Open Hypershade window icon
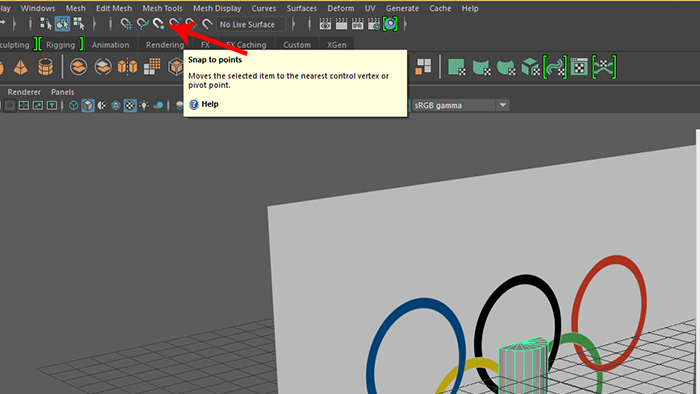This screenshot has height=394, width=700. [390, 24]
